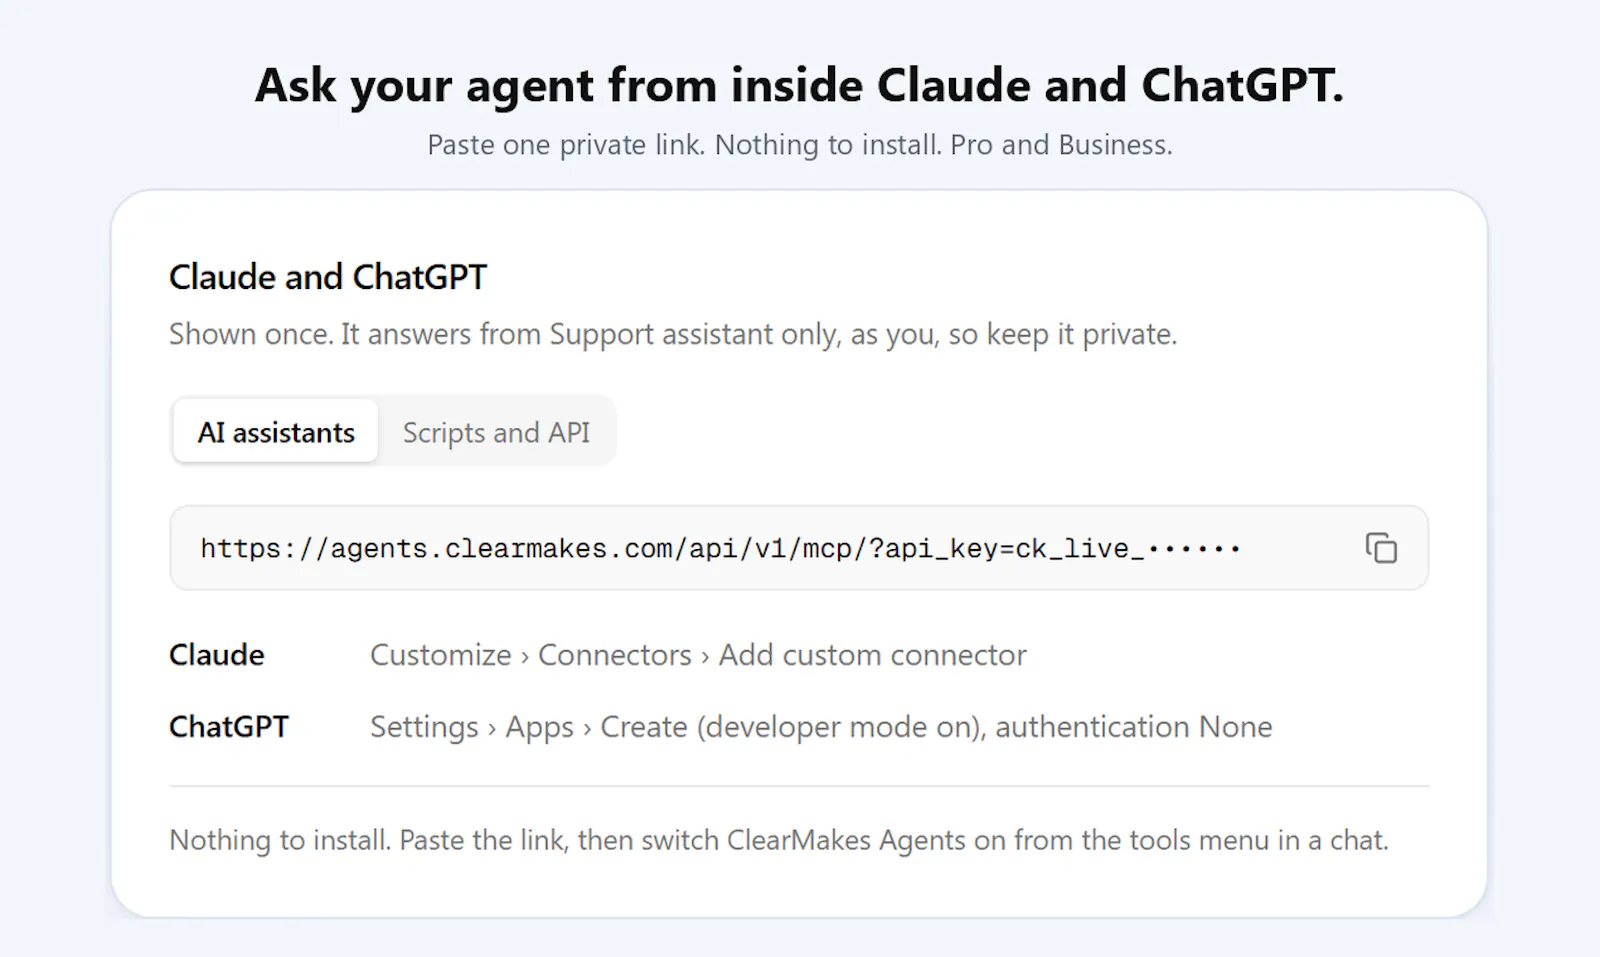Click the bold 'Claude' row label
The image size is (1600, 957).
217,655
